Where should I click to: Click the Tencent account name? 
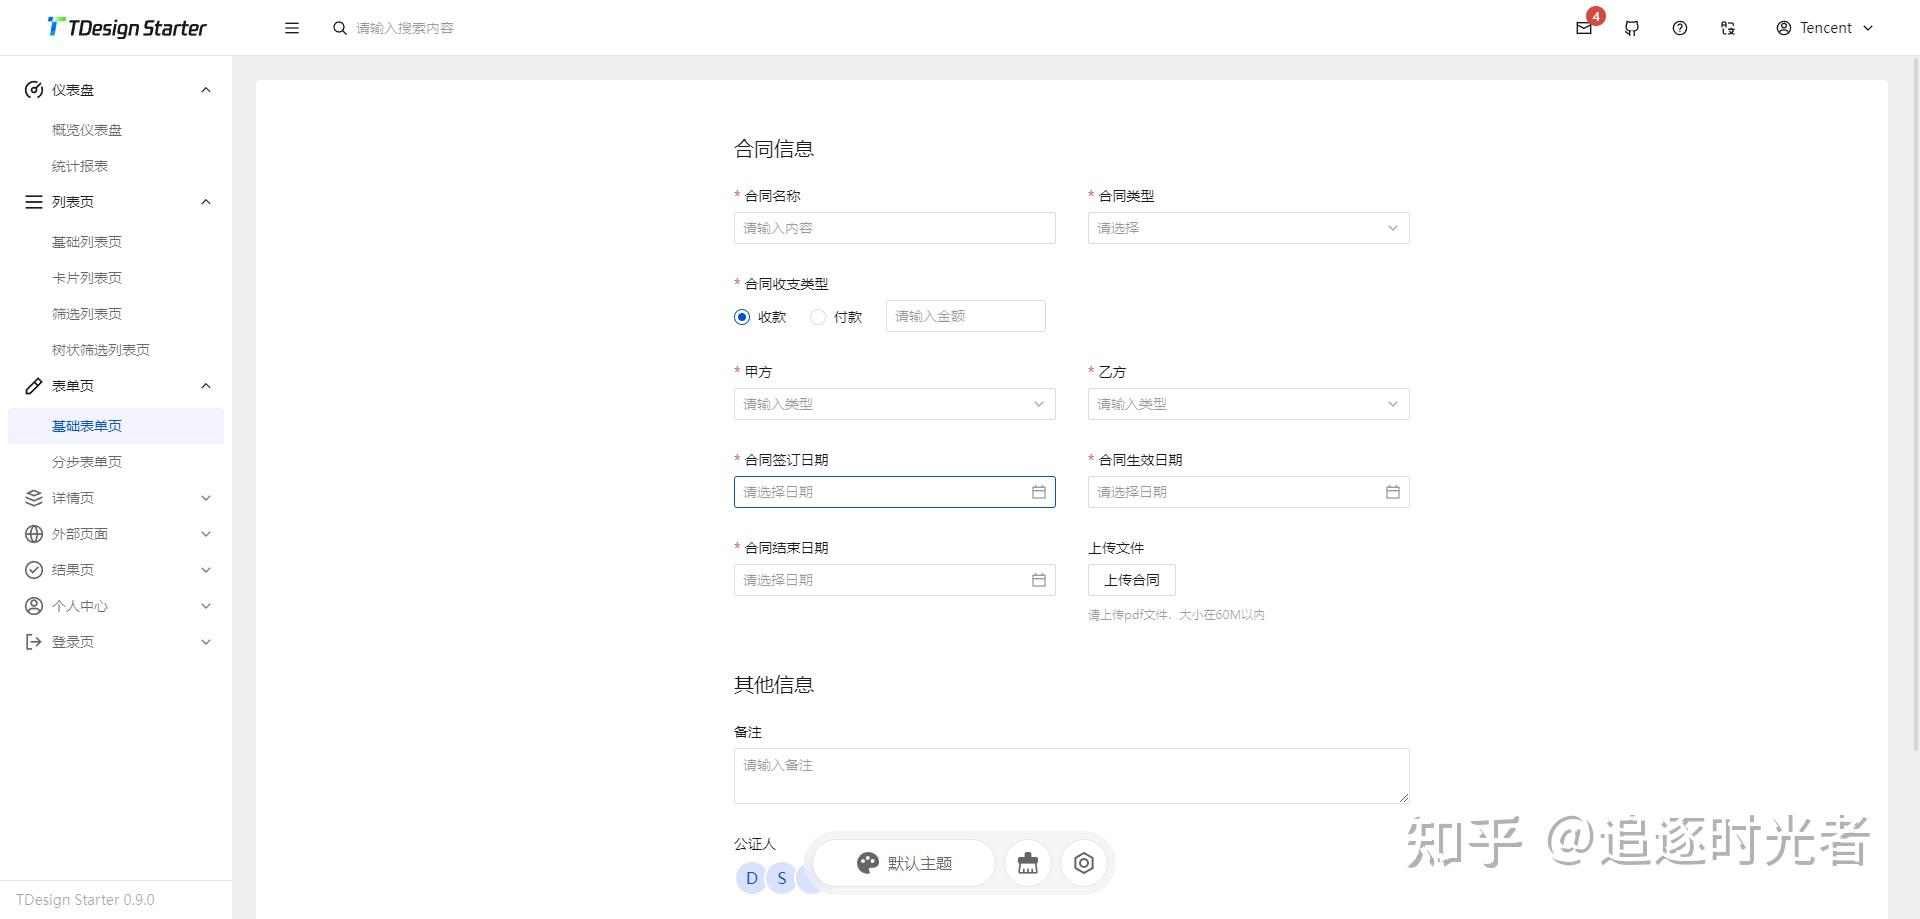click(1826, 28)
